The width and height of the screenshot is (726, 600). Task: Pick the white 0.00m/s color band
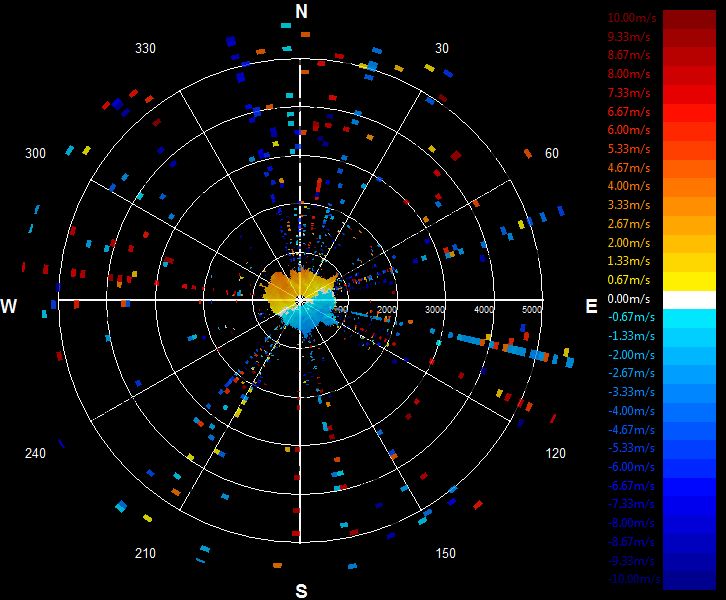(689, 300)
